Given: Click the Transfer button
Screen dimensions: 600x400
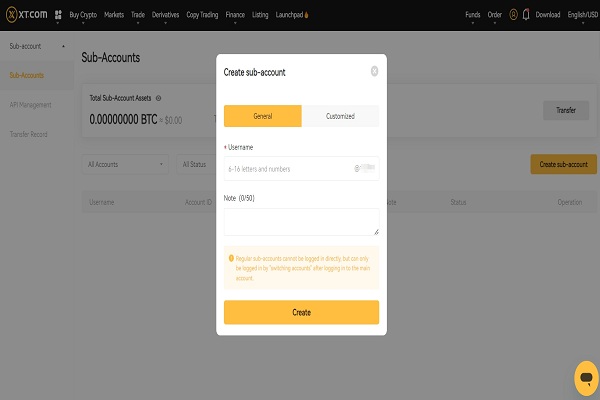Looking at the screenshot, I should (566, 110).
